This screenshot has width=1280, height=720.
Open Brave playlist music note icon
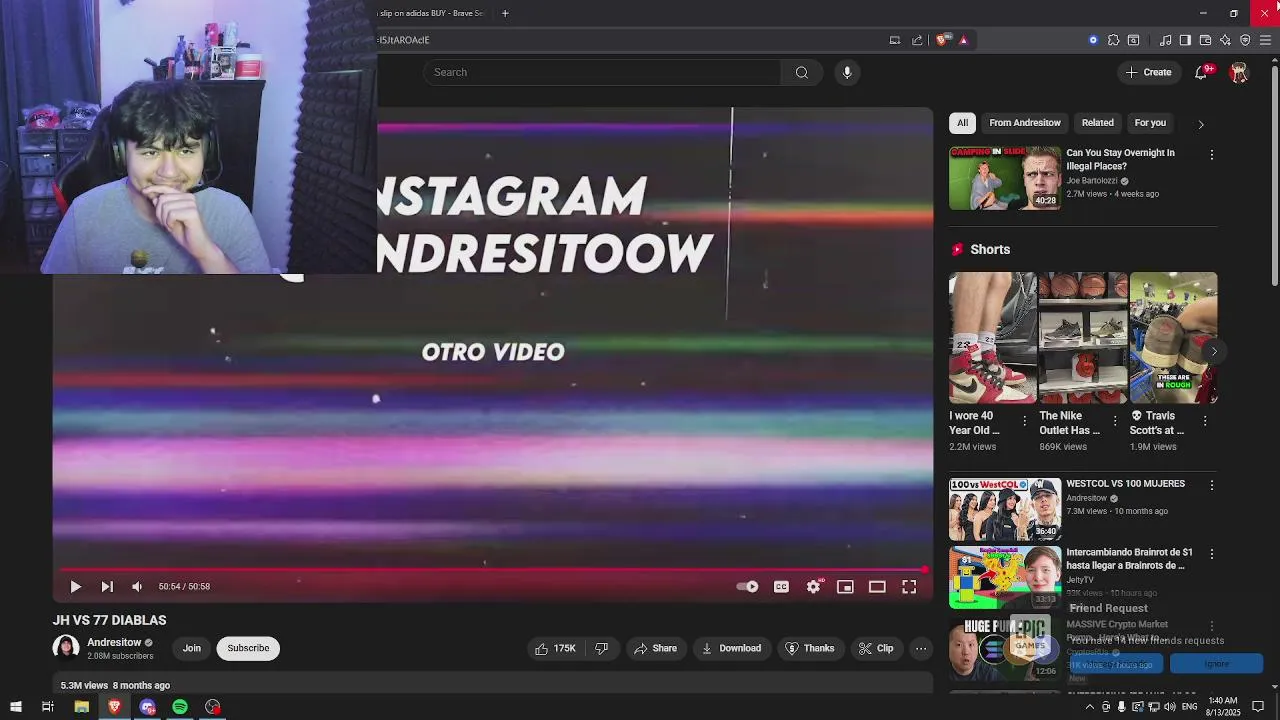coord(1165,40)
